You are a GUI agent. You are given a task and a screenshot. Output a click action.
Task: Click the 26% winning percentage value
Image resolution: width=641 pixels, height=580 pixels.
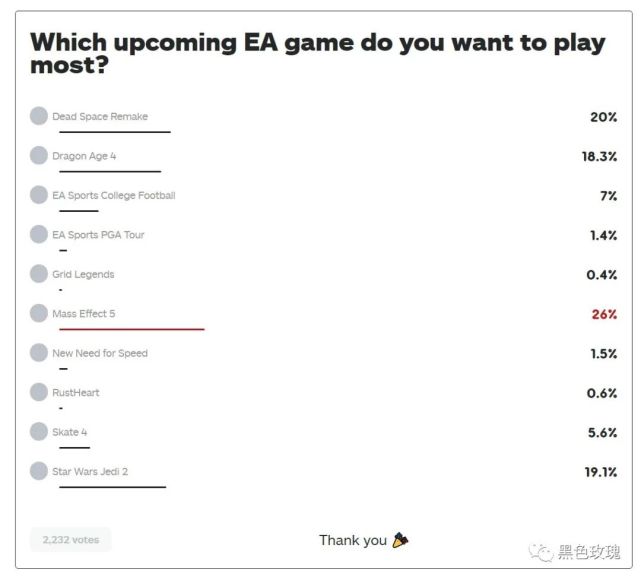pos(604,314)
